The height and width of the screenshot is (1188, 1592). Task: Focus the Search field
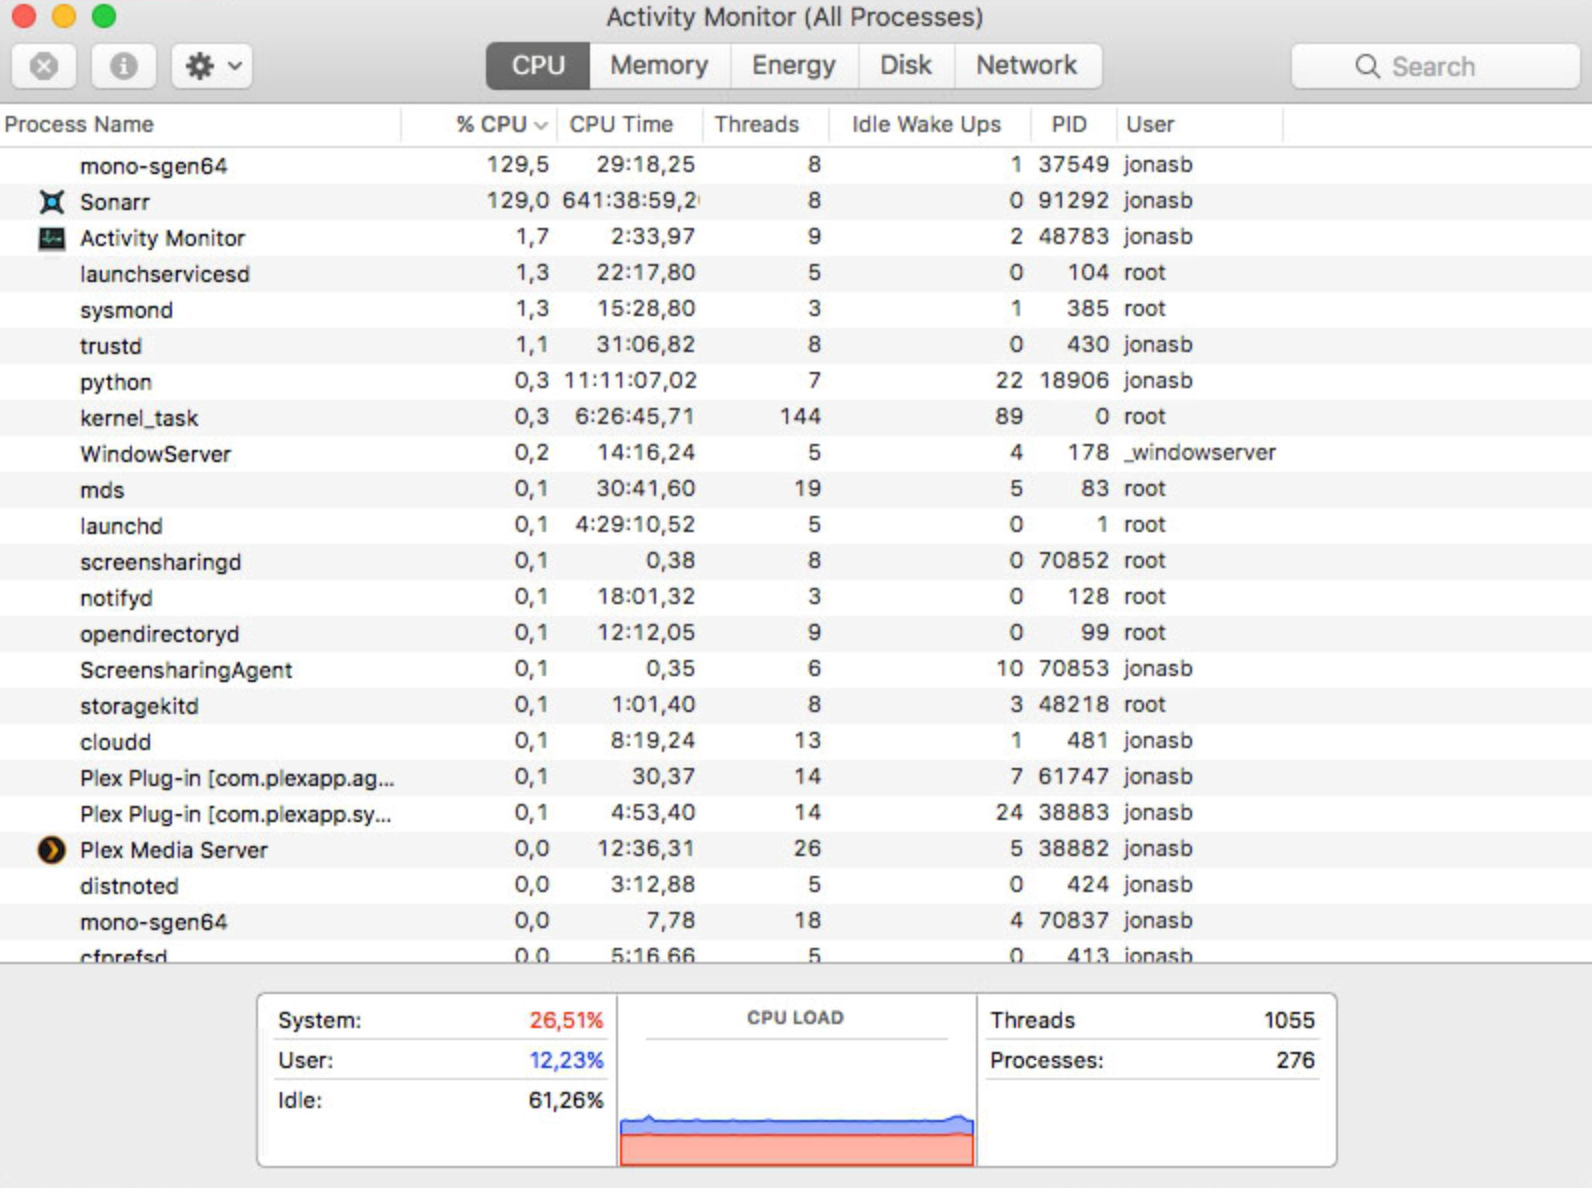coord(1435,66)
